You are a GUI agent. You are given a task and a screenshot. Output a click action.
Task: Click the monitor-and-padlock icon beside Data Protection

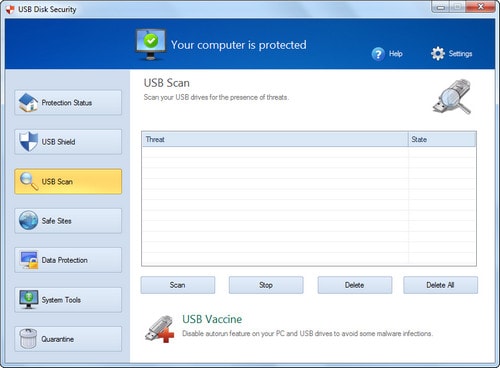click(x=29, y=260)
